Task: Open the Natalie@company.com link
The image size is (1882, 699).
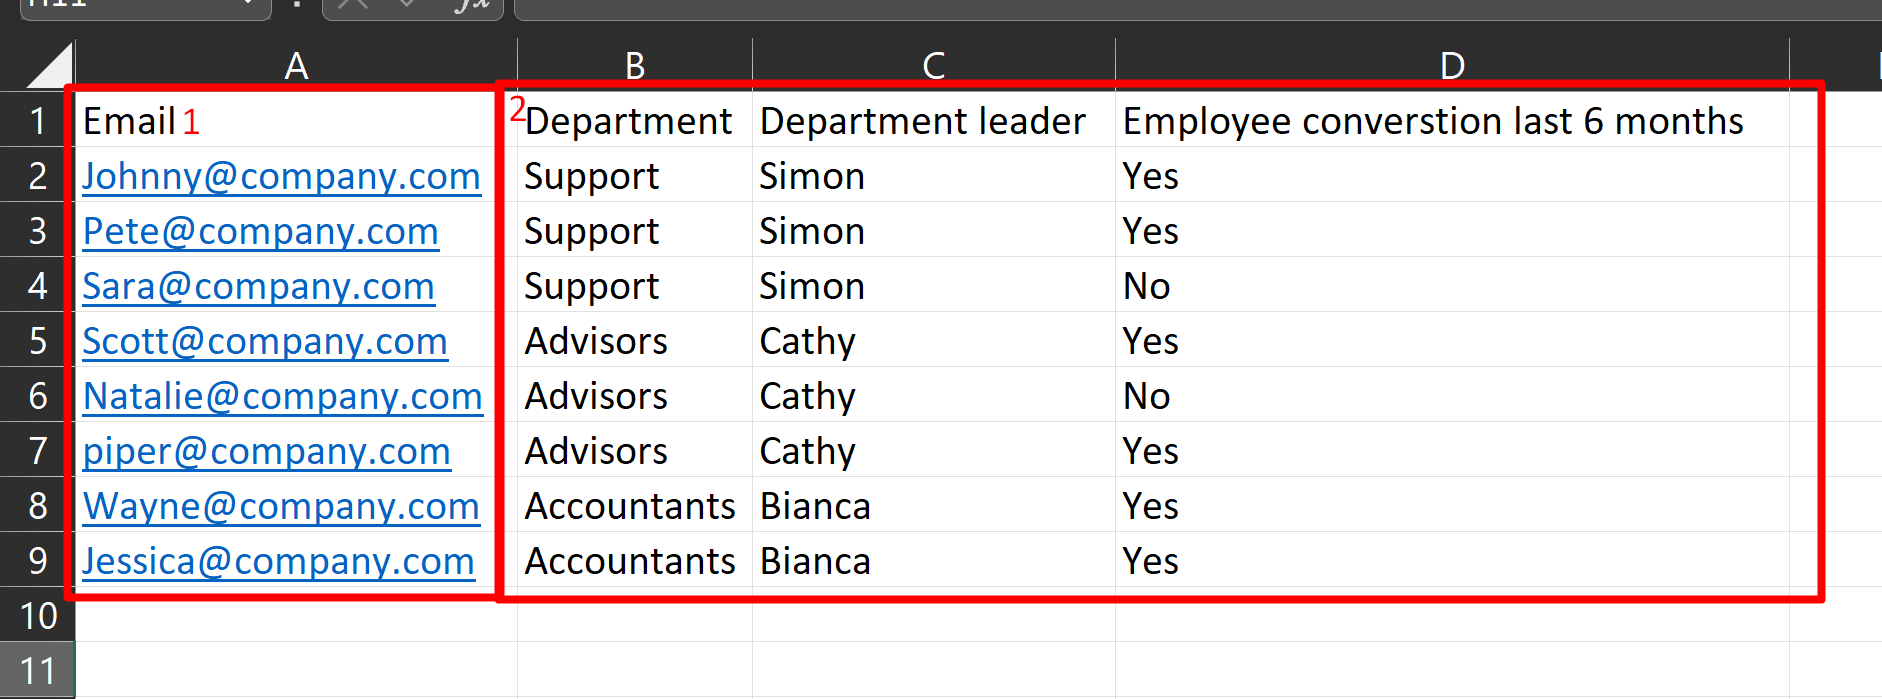Action: [x=283, y=396]
